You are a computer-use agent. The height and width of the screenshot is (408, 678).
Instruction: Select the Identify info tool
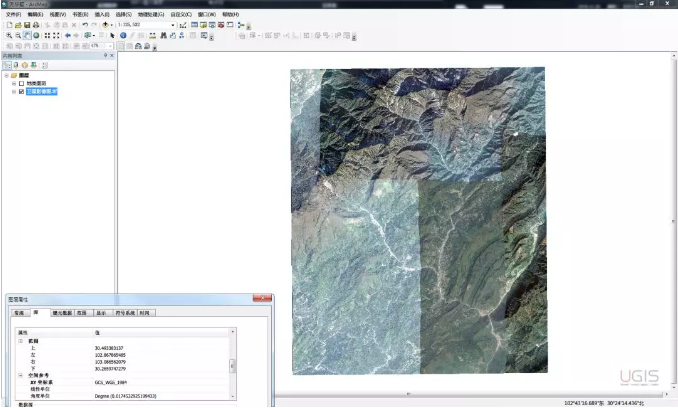[123, 35]
